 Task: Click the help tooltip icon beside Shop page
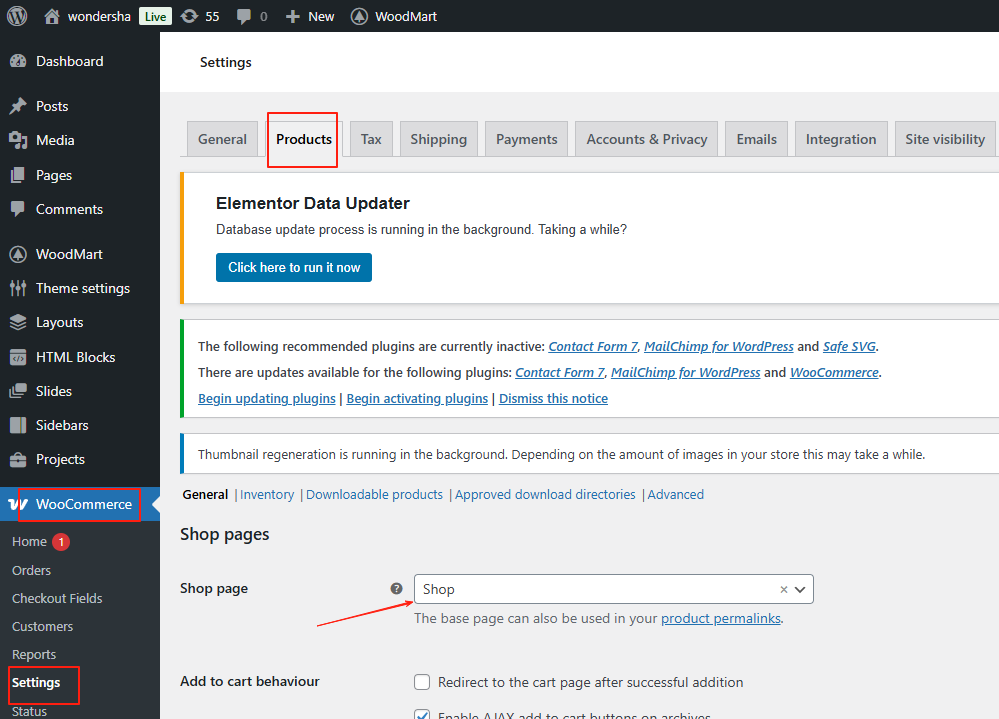[397, 589]
